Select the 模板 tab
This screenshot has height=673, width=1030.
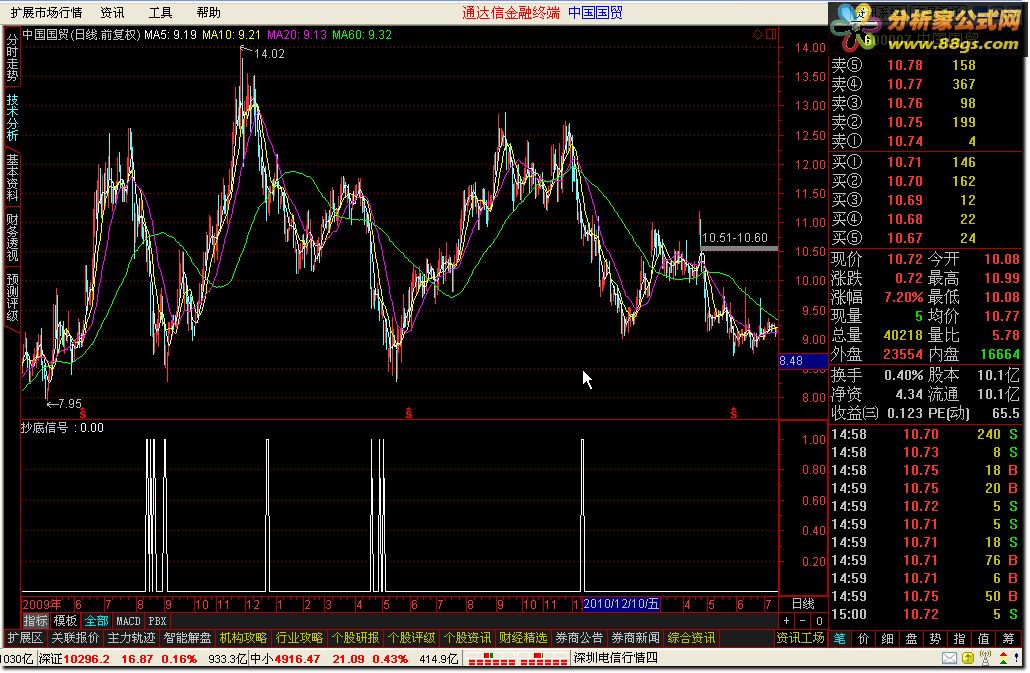[65, 620]
